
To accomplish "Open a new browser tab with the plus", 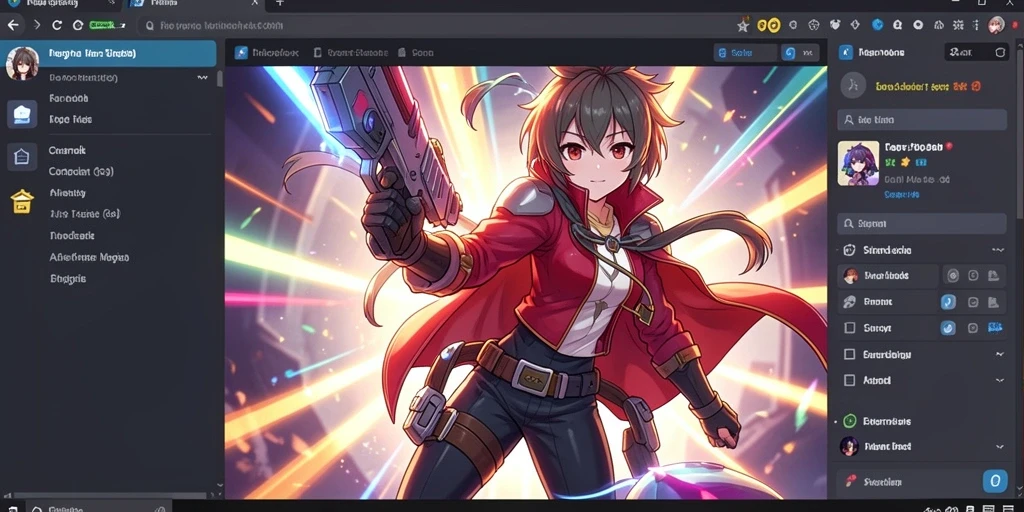I will [280, 3].
